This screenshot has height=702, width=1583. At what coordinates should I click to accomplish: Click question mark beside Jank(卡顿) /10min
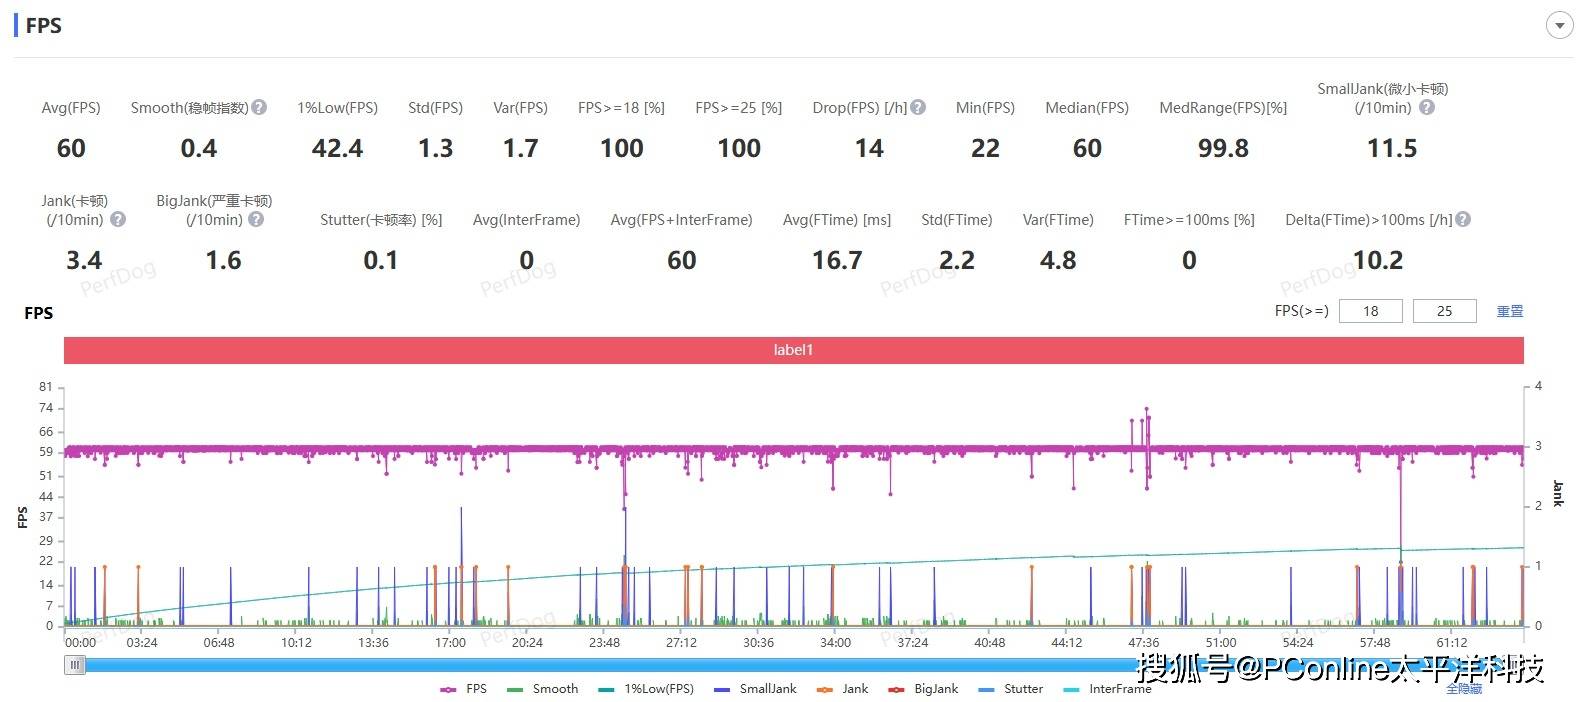(117, 219)
